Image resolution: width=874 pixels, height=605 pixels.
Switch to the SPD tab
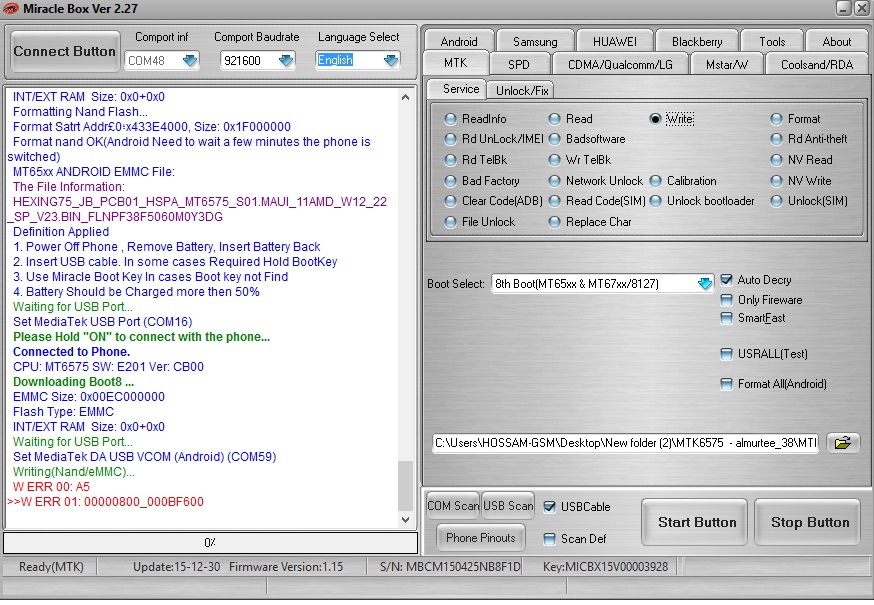(x=519, y=64)
